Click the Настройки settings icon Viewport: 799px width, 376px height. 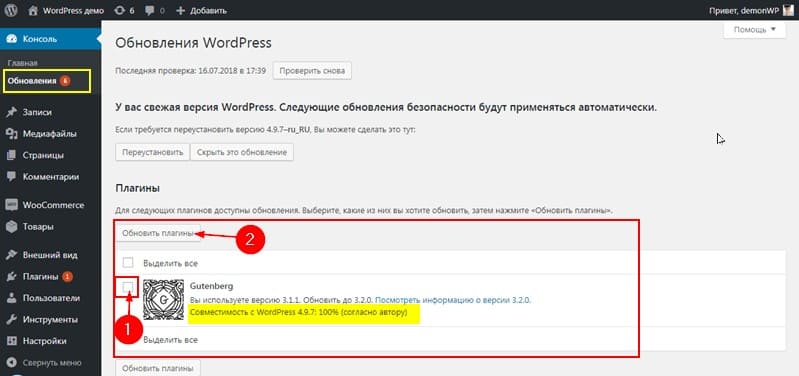(x=12, y=341)
